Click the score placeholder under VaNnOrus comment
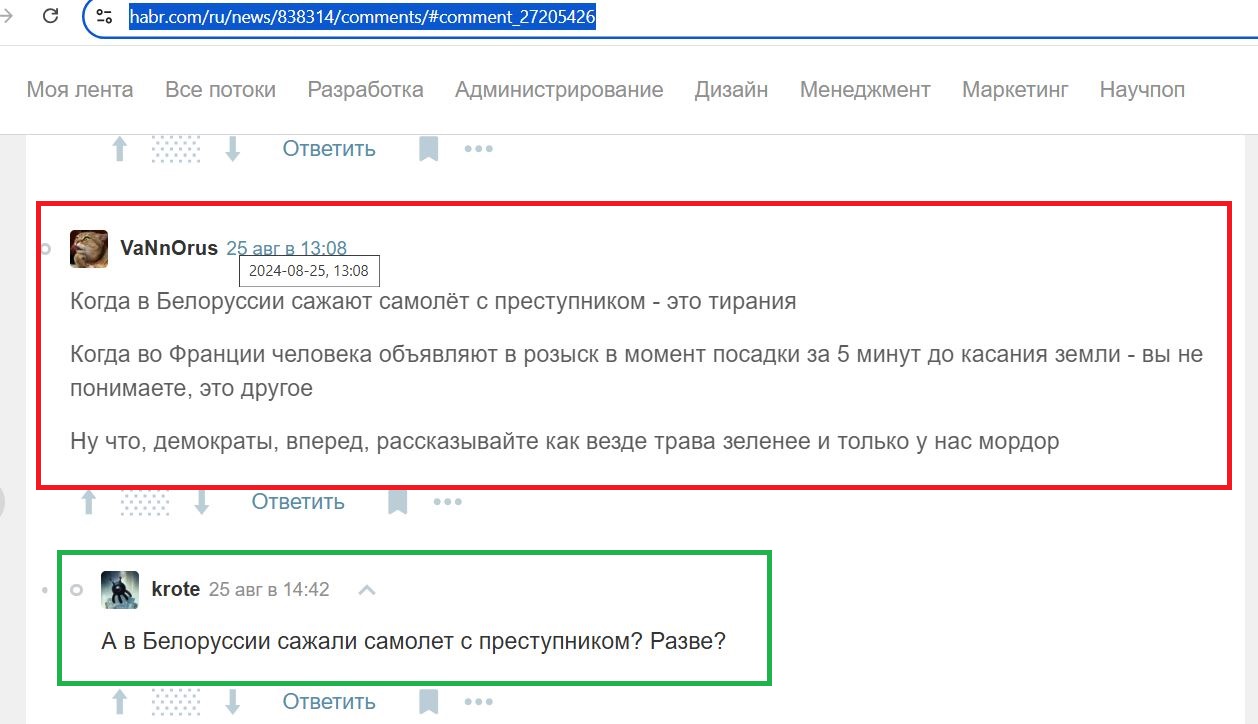1258x724 pixels. point(145,502)
